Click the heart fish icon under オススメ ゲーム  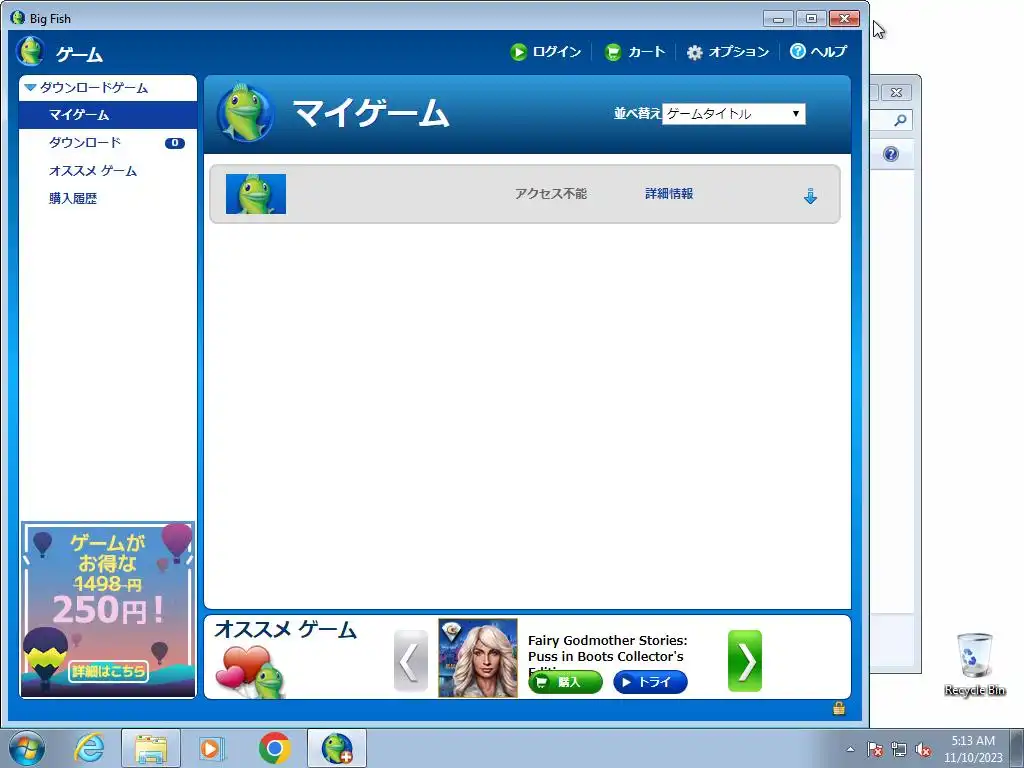[251, 671]
